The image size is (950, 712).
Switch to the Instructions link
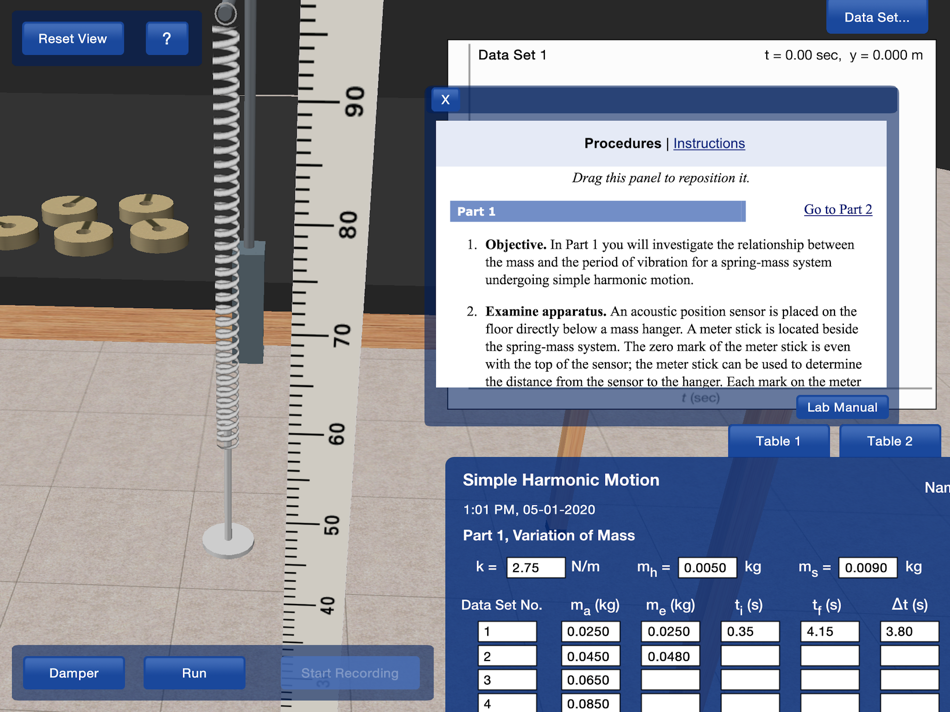pos(709,144)
